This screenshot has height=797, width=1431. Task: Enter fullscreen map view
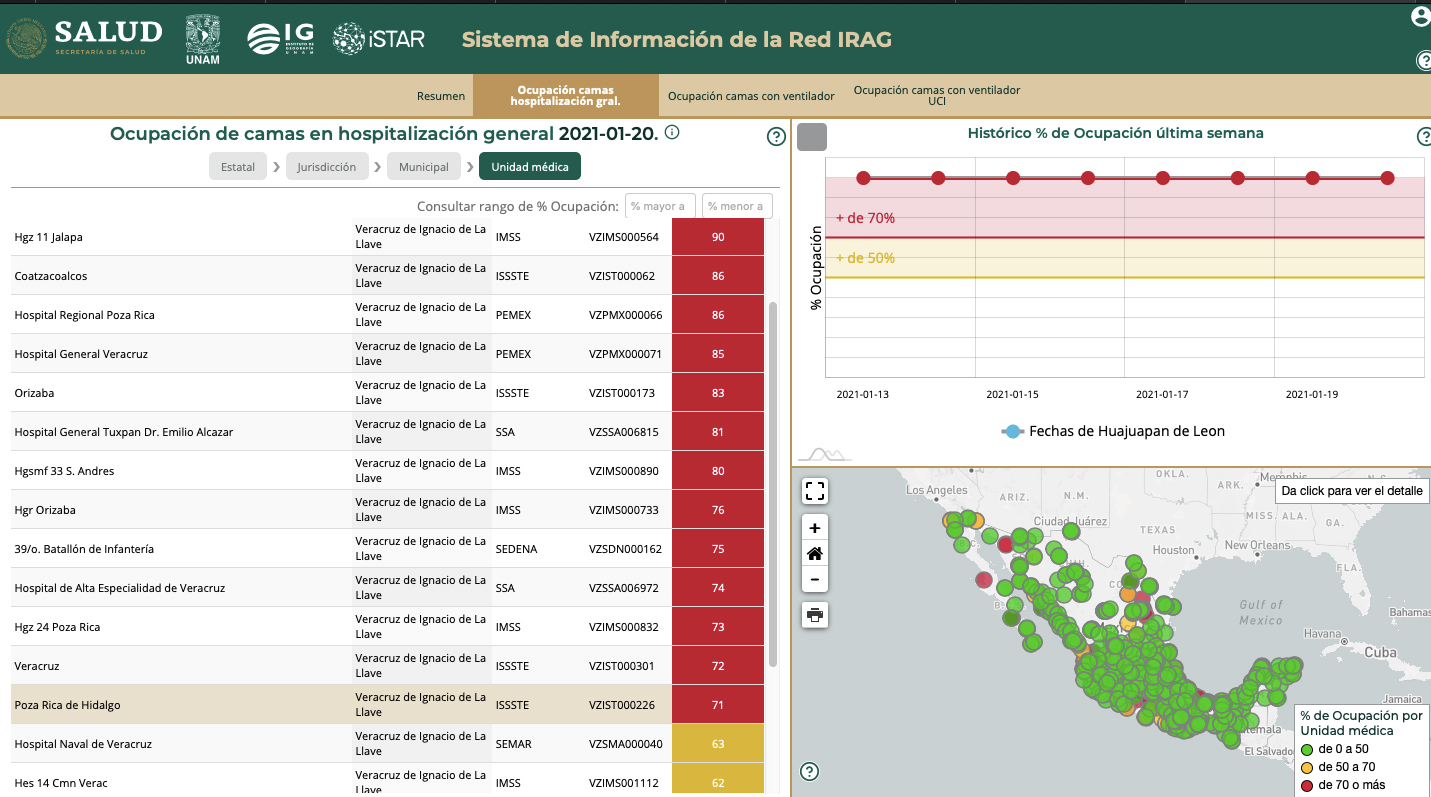pos(815,491)
